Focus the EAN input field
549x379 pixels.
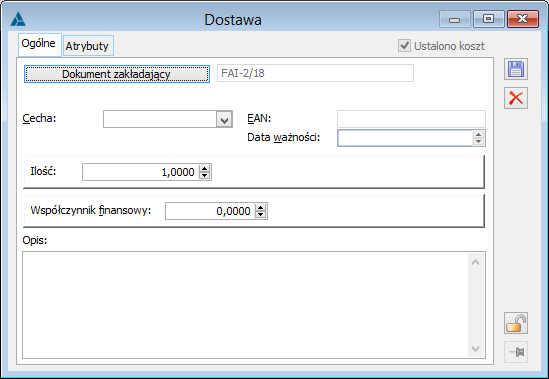coord(411,119)
